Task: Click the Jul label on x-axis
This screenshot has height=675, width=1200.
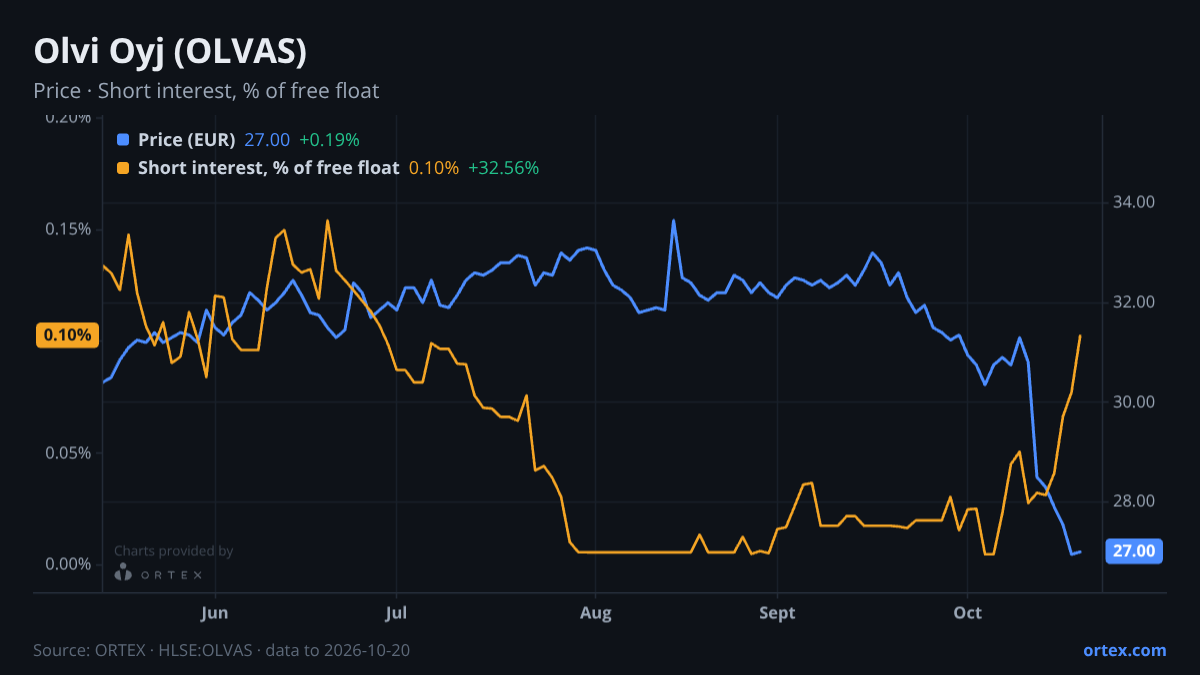Action: coord(396,612)
